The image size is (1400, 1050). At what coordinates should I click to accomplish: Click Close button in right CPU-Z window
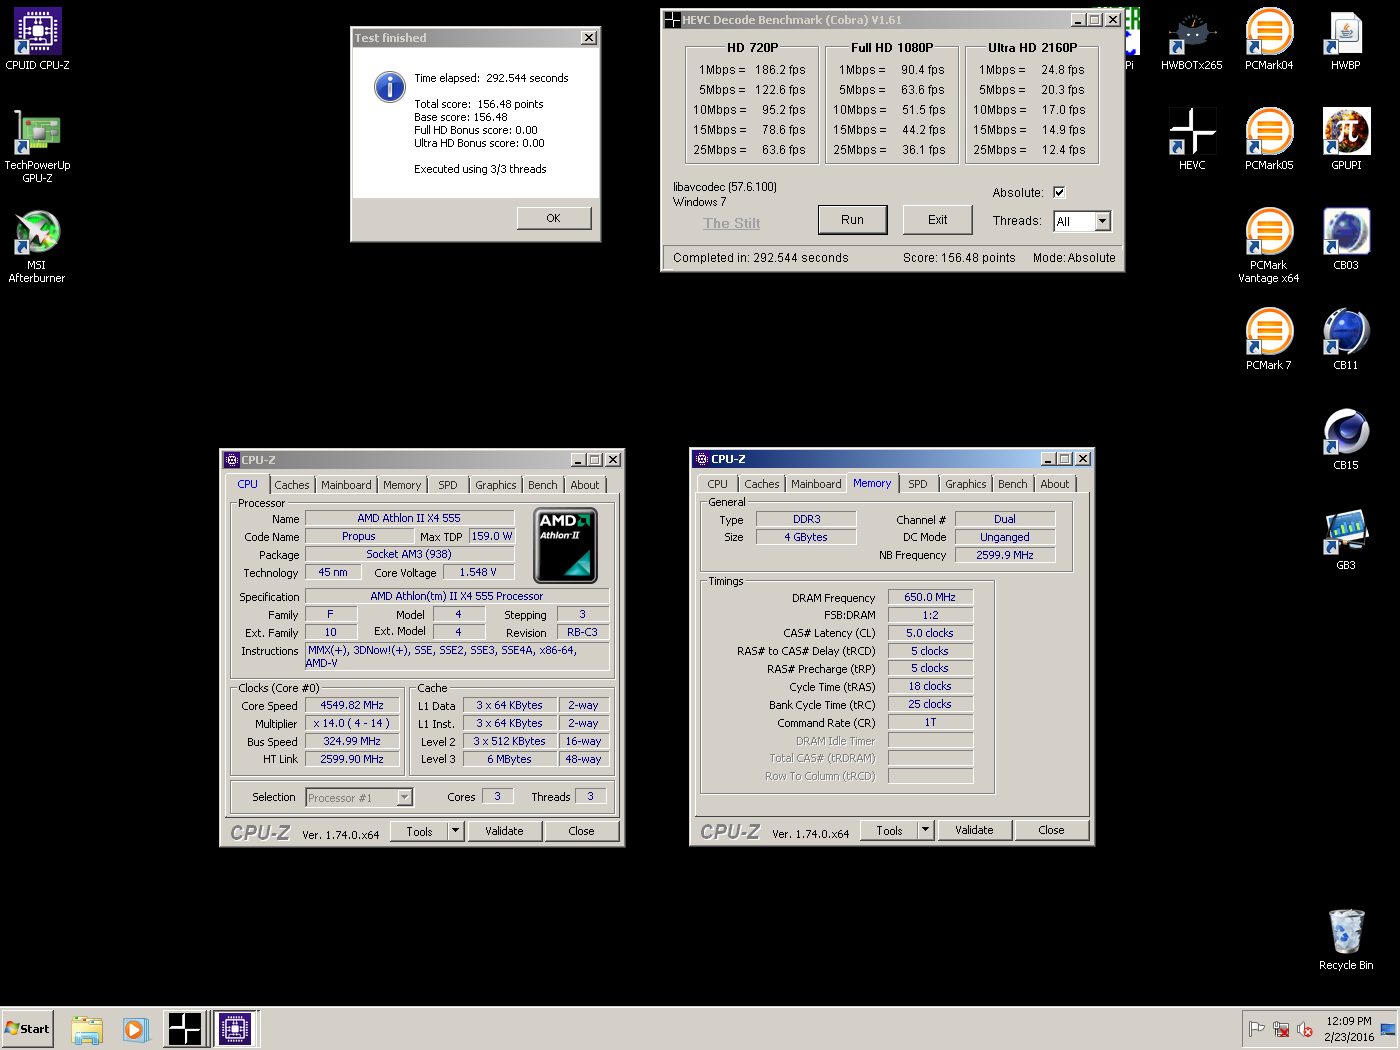(1051, 830)
